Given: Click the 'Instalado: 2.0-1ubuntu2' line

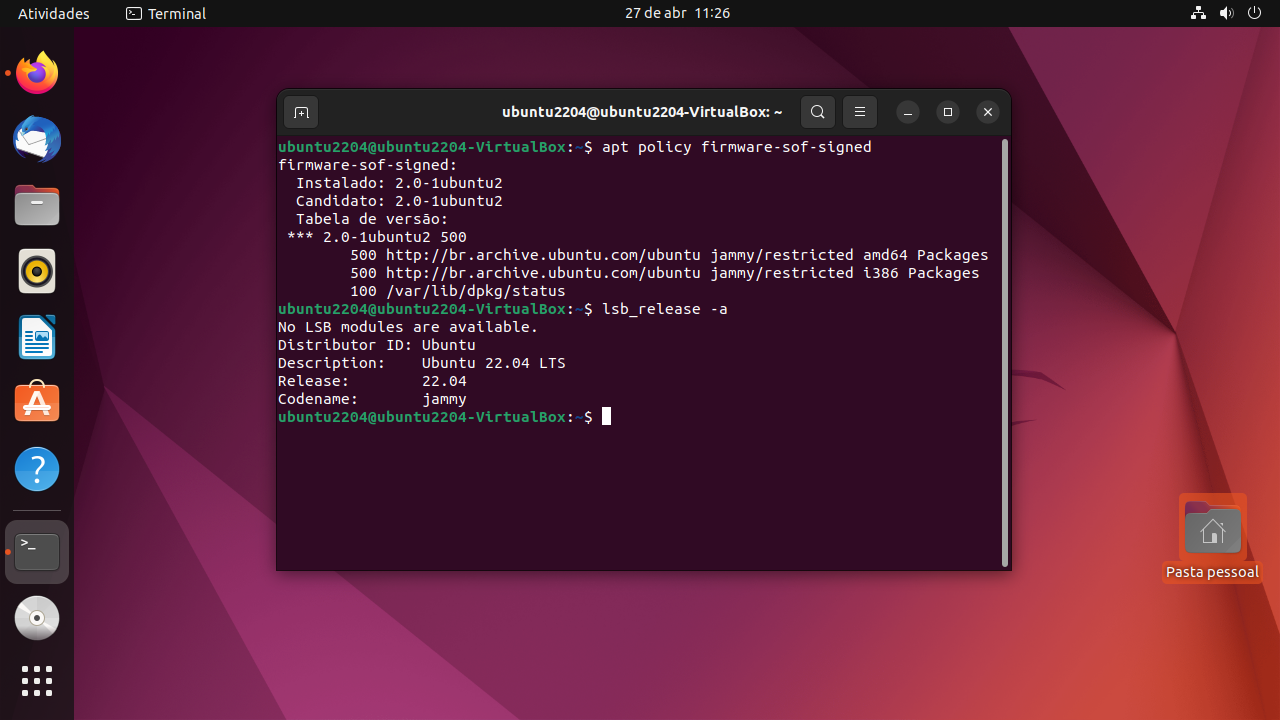Looking at the screenshot, I should click(x=399, y=183).
